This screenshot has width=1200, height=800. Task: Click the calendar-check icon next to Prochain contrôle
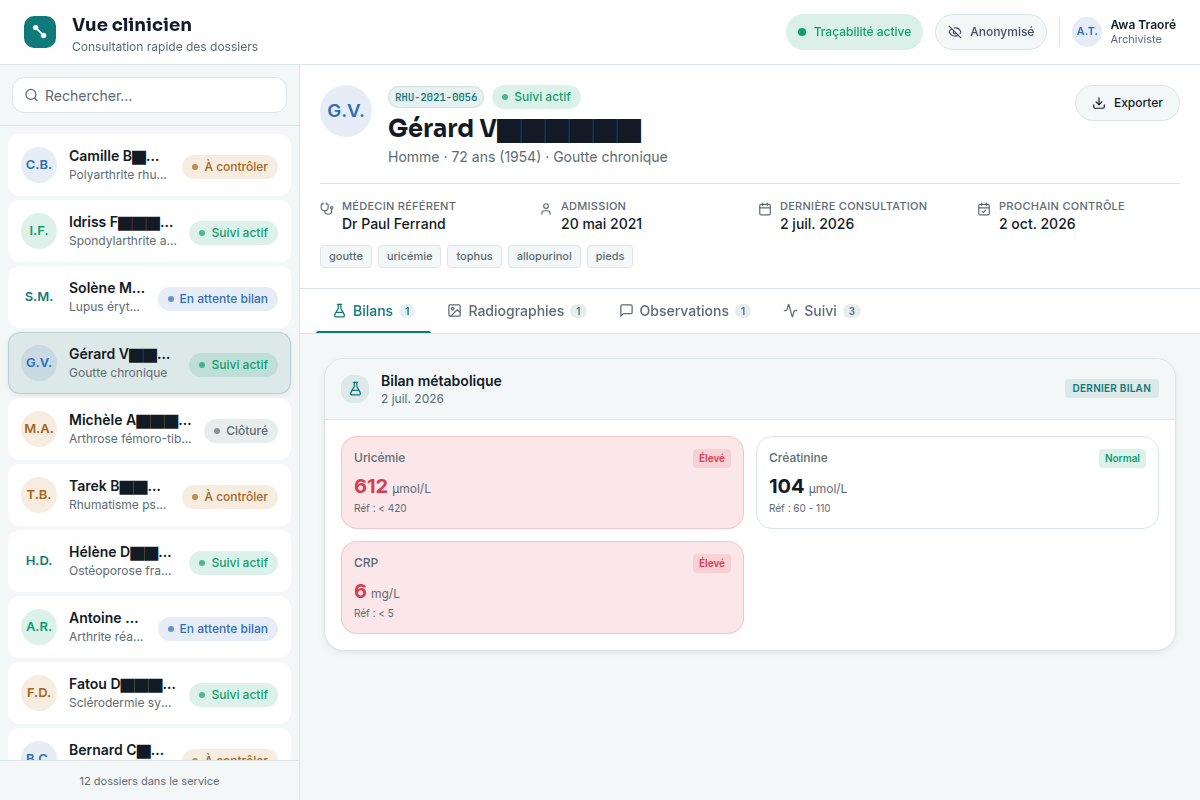984,209
